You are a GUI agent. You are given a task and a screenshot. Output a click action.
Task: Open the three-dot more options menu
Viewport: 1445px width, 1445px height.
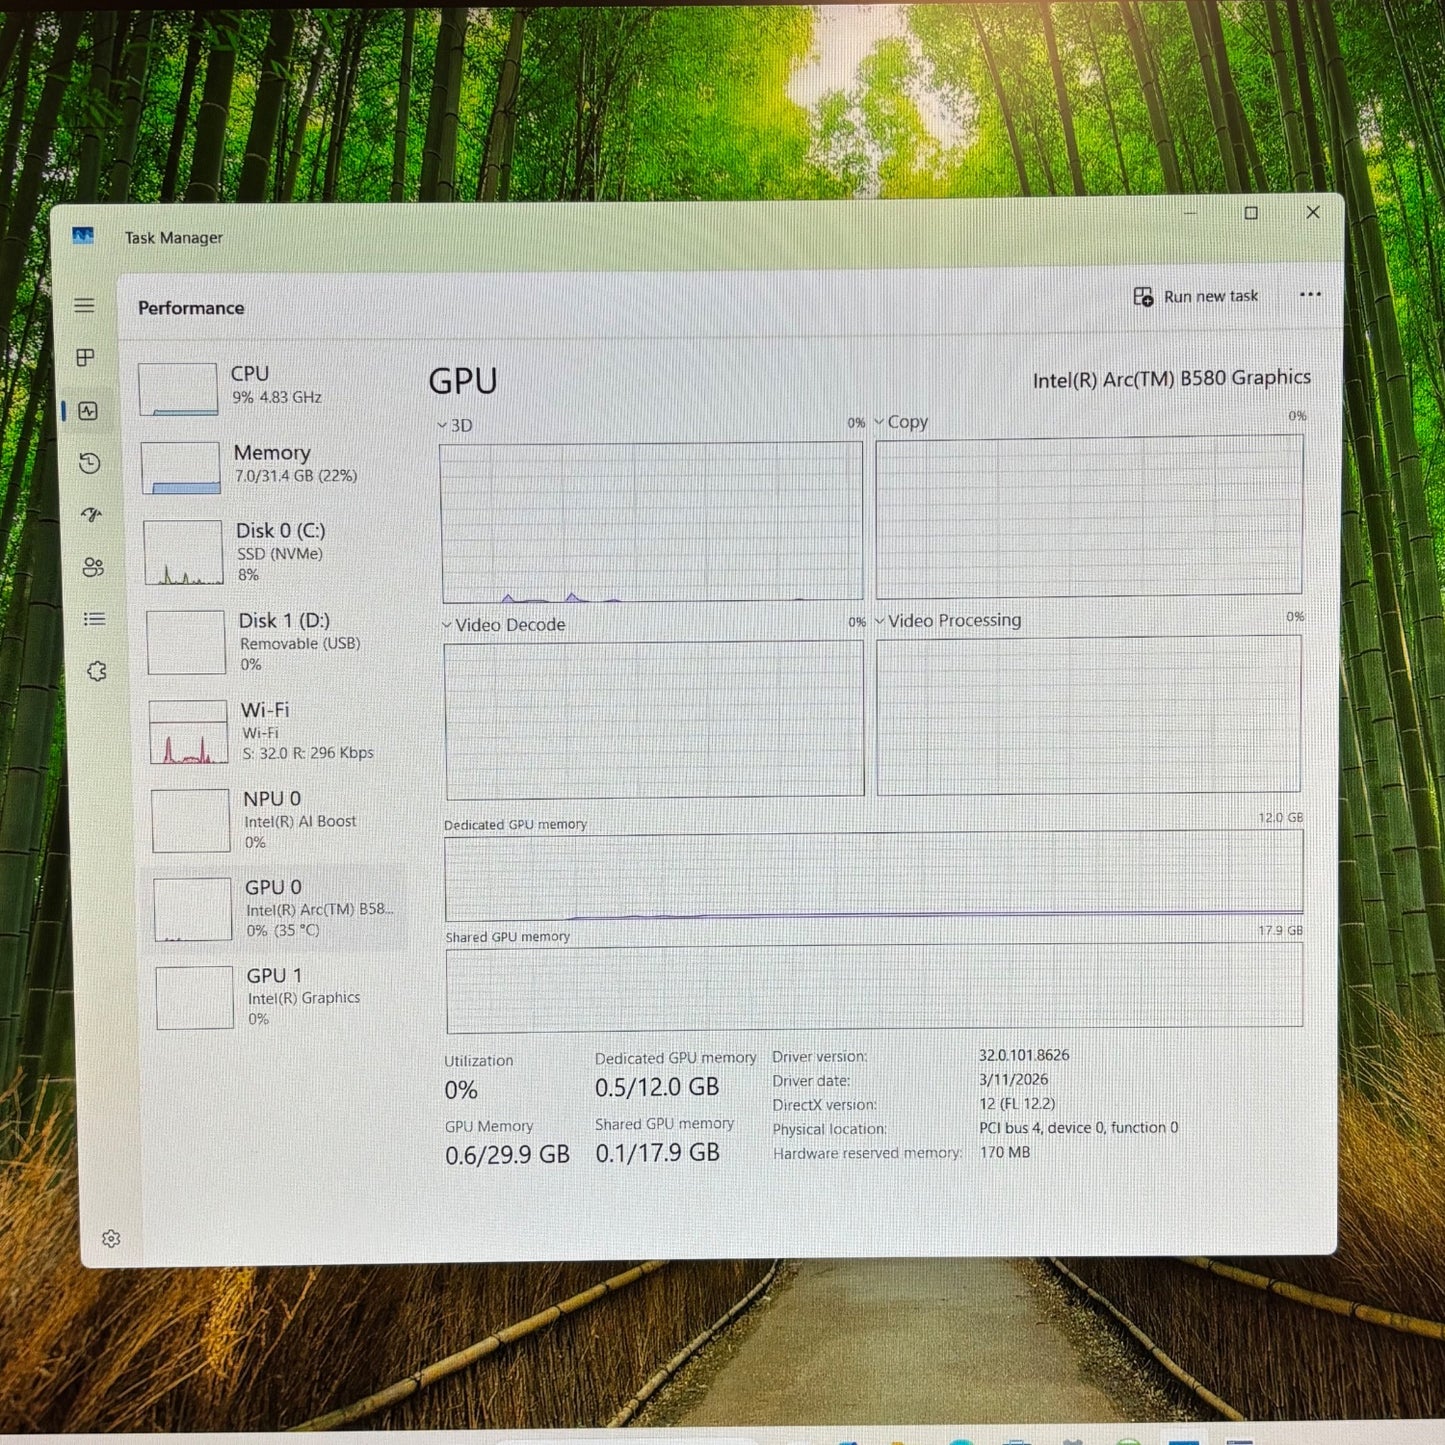pyautogui.click(x=1310, y=295)
